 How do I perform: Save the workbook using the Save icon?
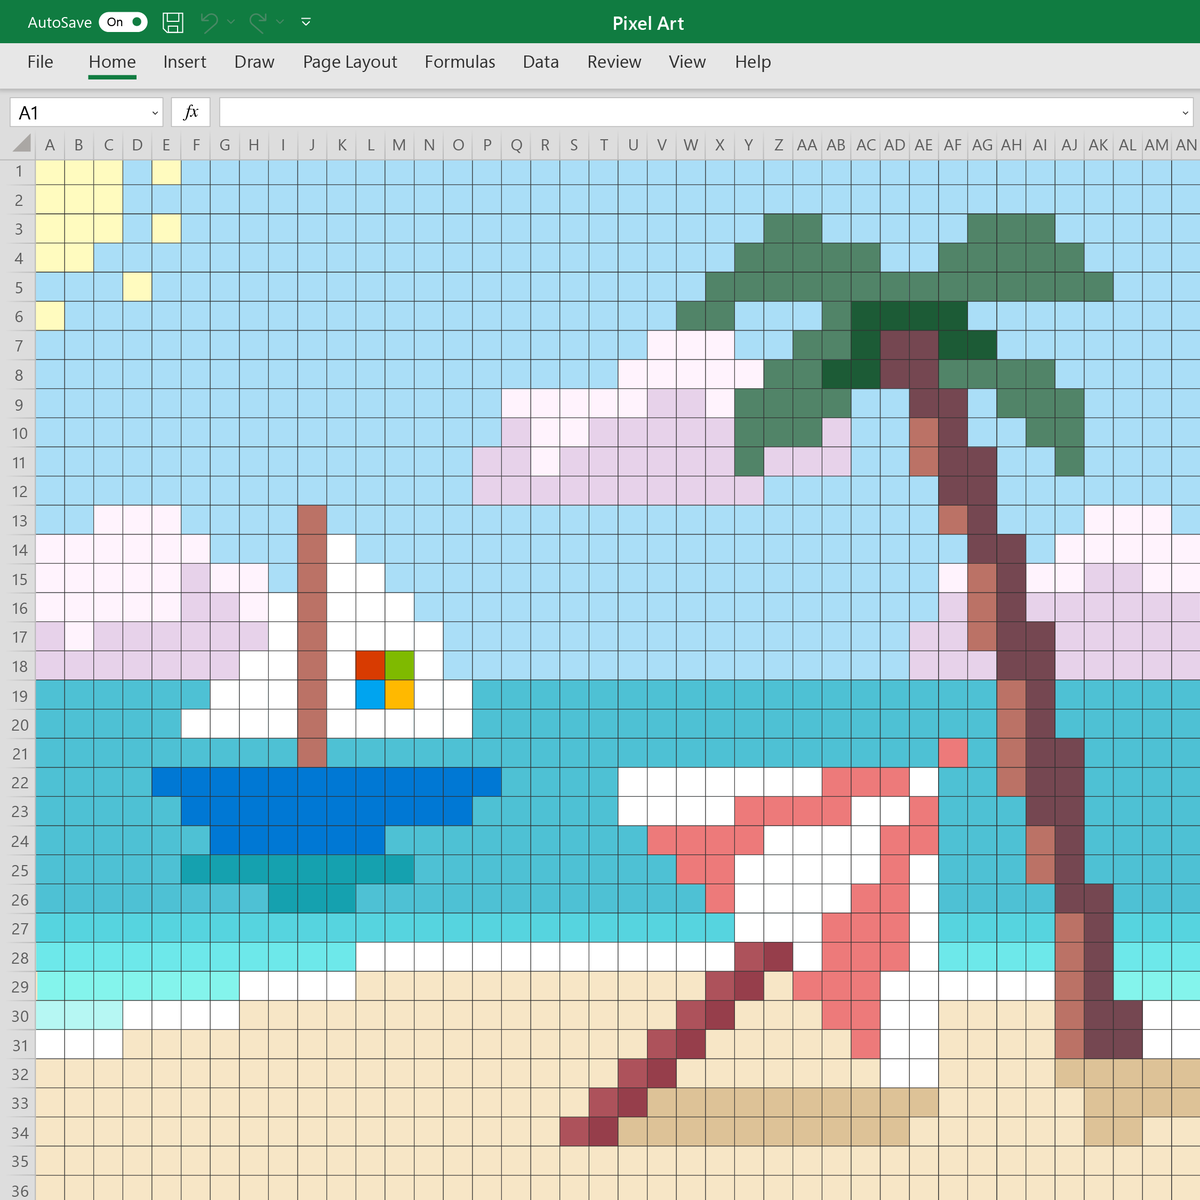point(172,22)
